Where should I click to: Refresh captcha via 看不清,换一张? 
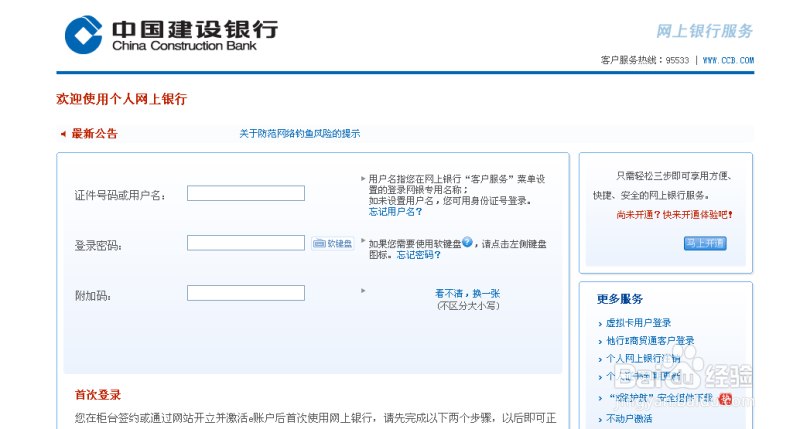[x=467, y=294]
